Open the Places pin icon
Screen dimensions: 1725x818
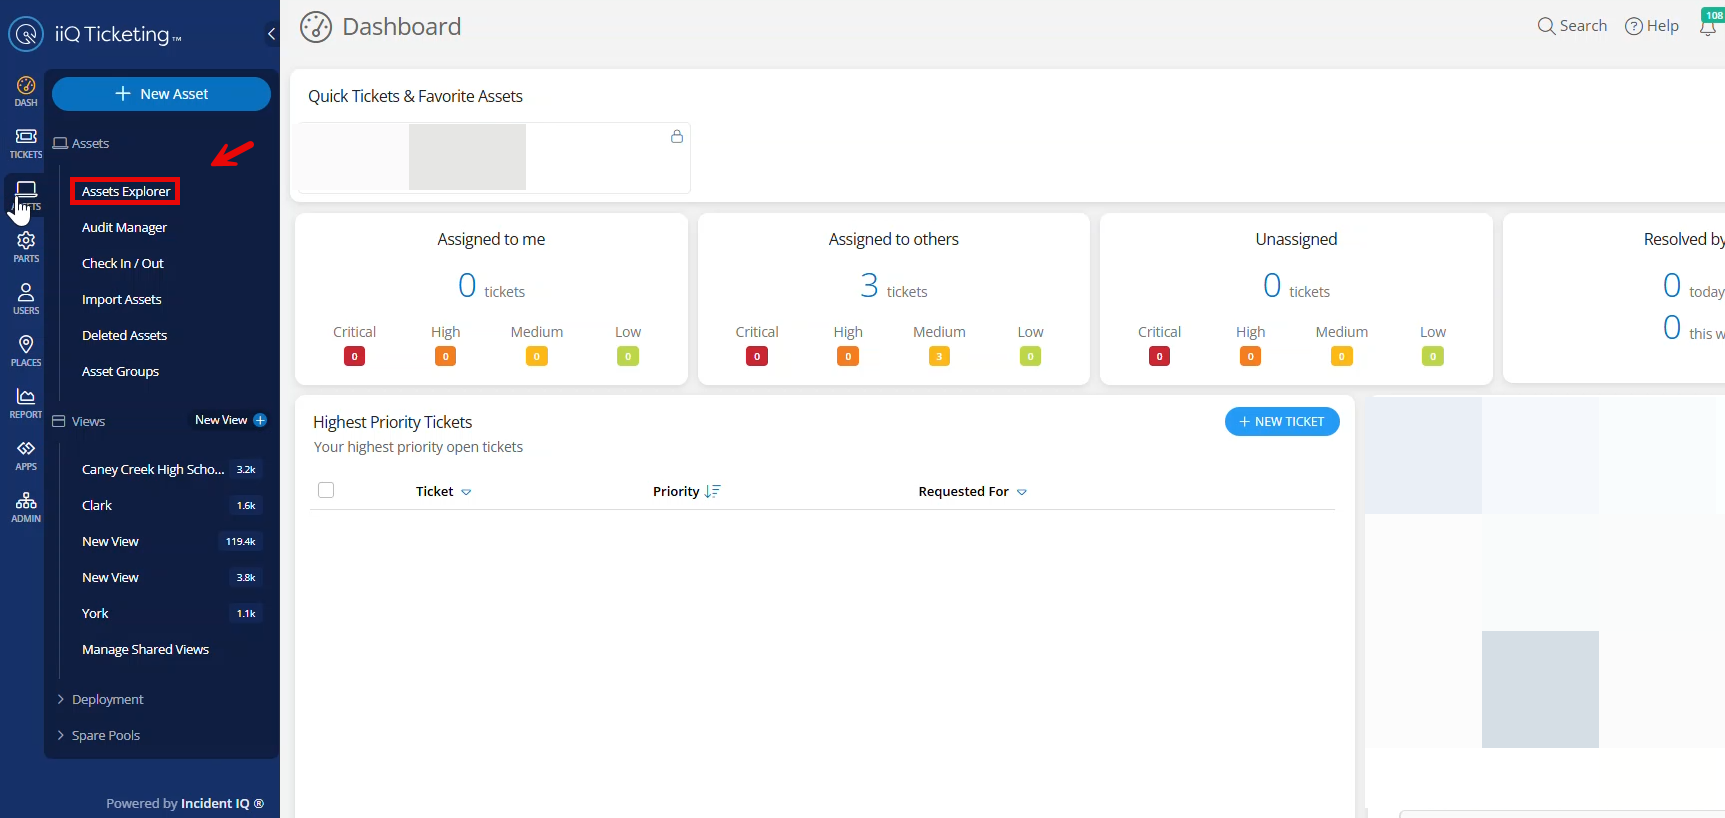pyautogui.click(x=26, y=349)
